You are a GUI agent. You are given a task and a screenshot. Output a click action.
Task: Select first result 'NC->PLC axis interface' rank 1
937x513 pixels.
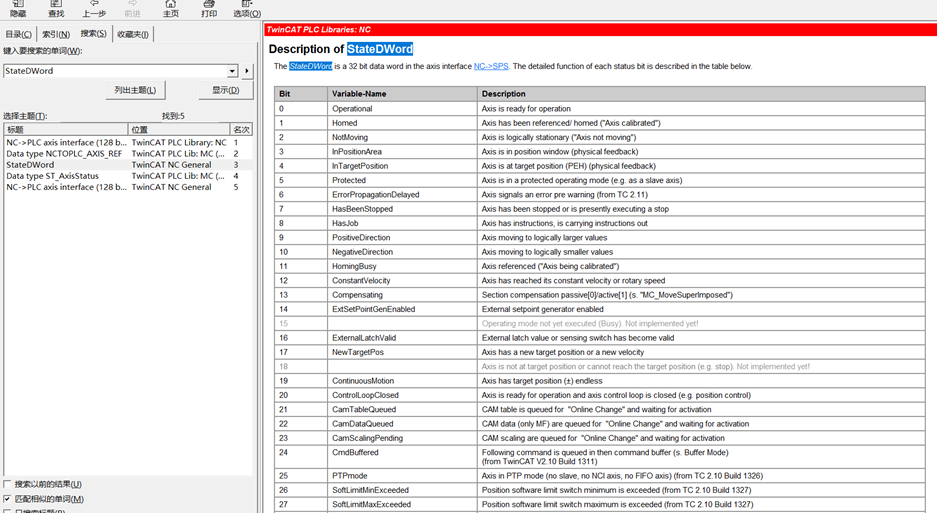128,142
